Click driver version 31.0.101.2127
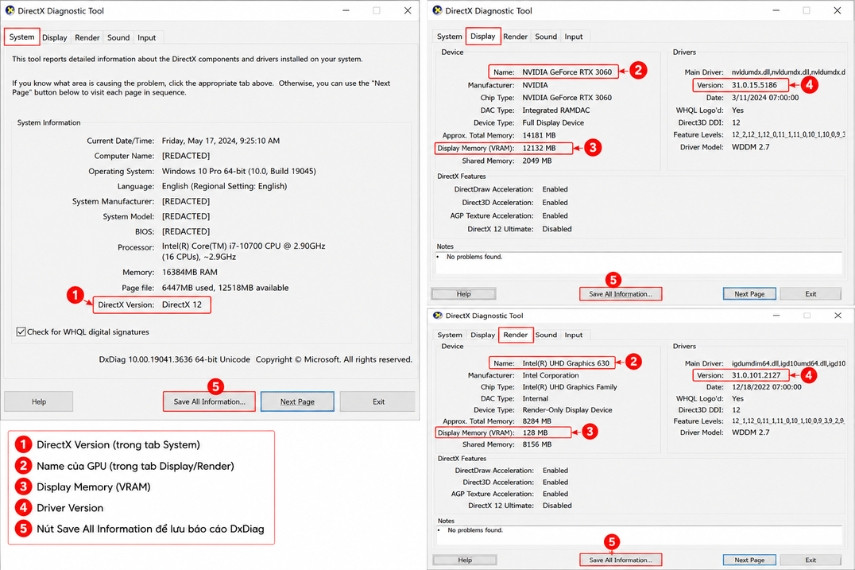855x570 pixels. tap(756, 375)
